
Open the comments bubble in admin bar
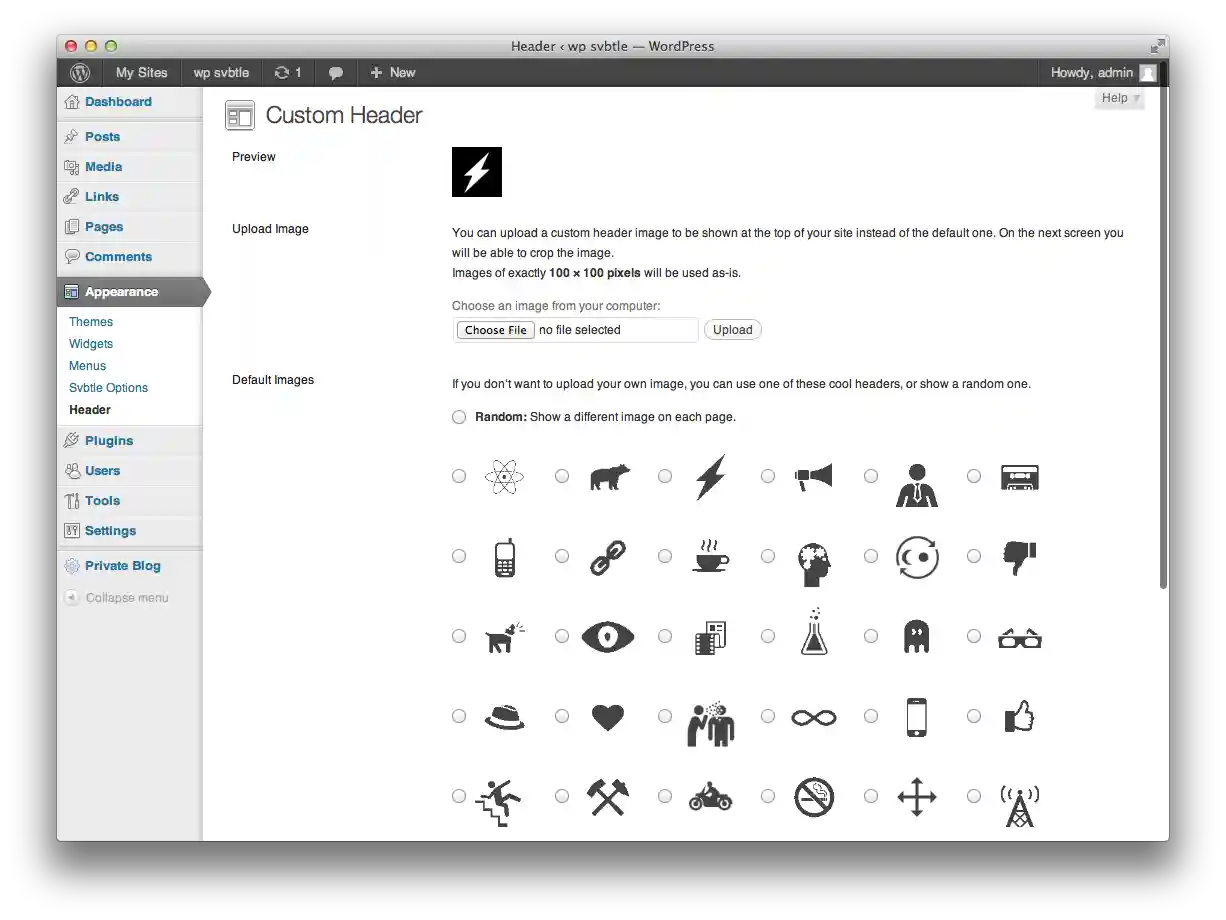tap(336, 73)
